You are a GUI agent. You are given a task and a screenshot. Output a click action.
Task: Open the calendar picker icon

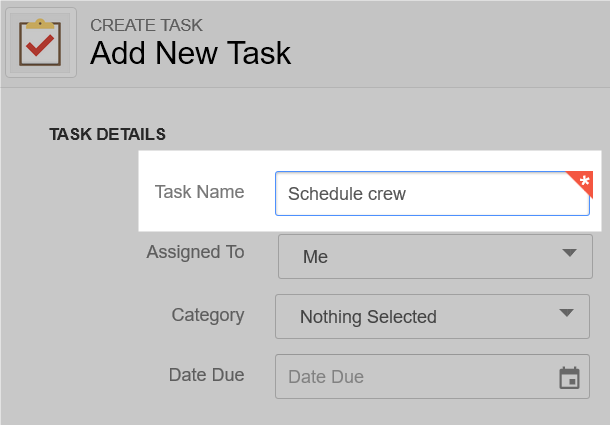tap(570, 378)
